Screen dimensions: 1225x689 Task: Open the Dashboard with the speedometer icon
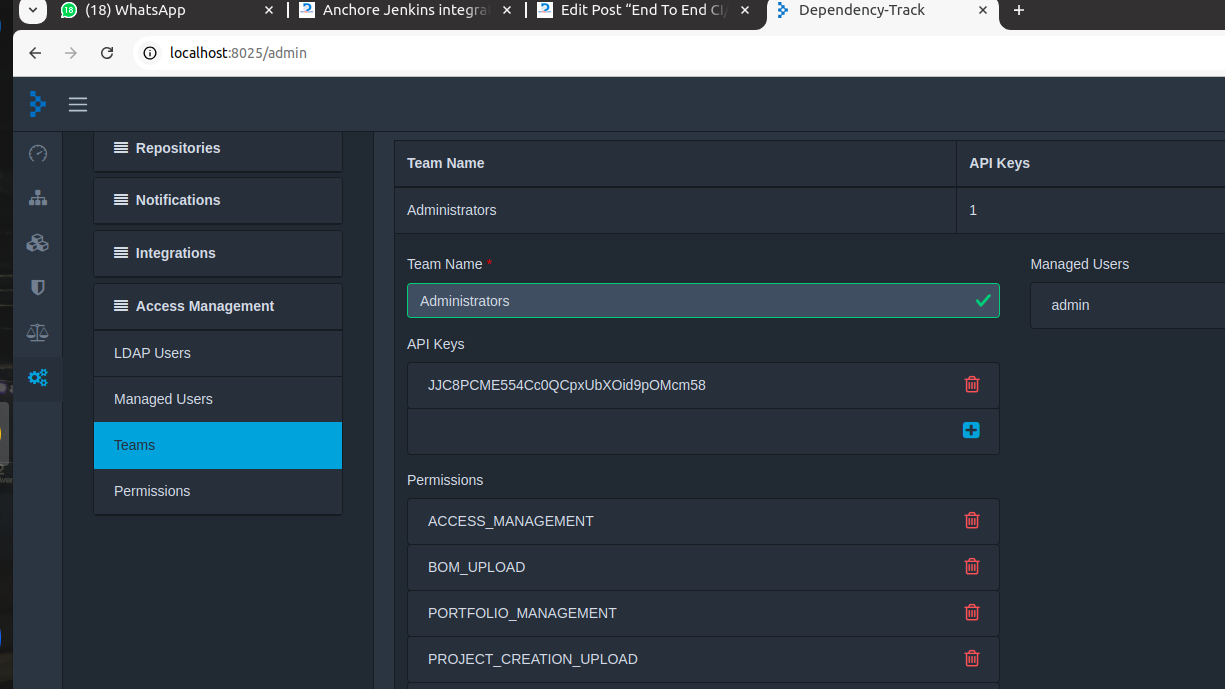click(37, 153)
